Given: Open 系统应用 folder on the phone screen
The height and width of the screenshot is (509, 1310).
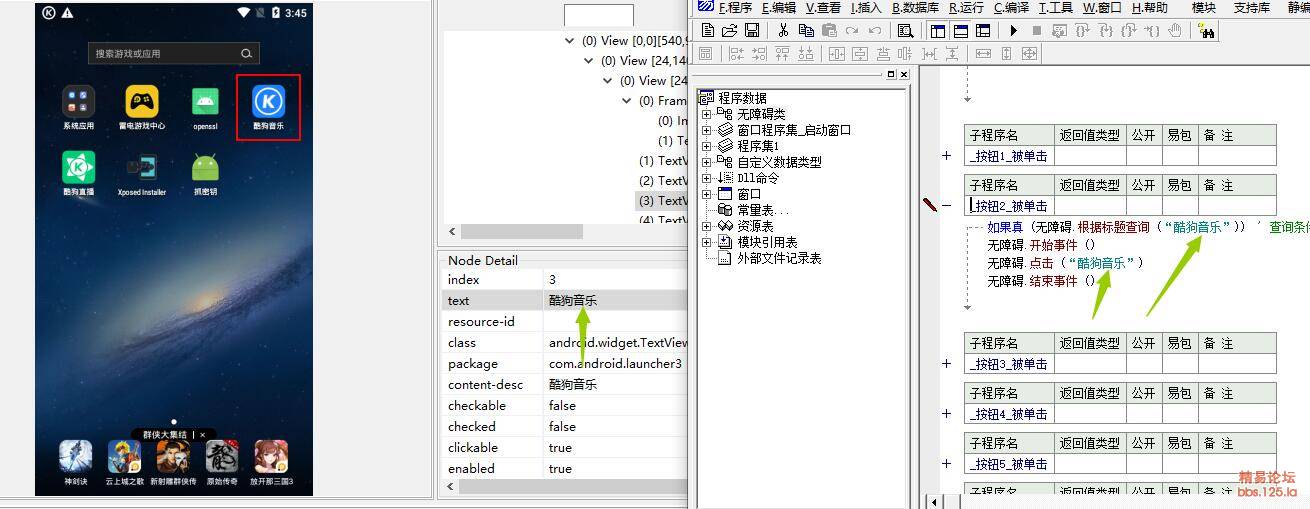Looking at the screenshot, I should point(78,107).
